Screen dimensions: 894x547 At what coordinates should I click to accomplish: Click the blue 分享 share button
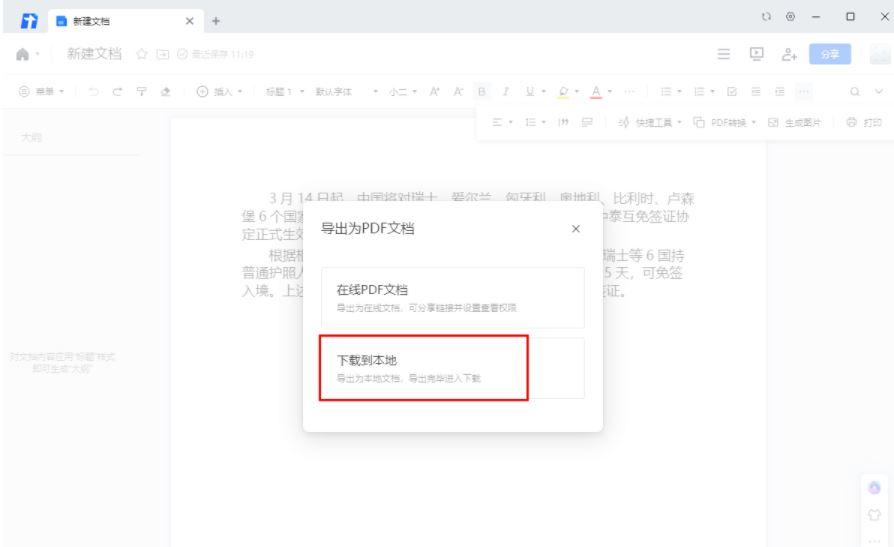[828, 53]
